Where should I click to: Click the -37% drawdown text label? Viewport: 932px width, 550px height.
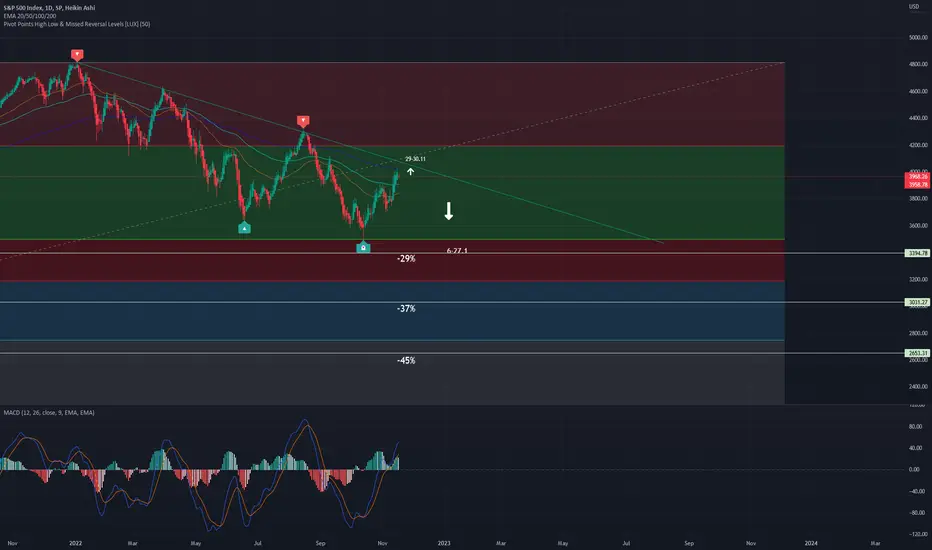point(406,309)
